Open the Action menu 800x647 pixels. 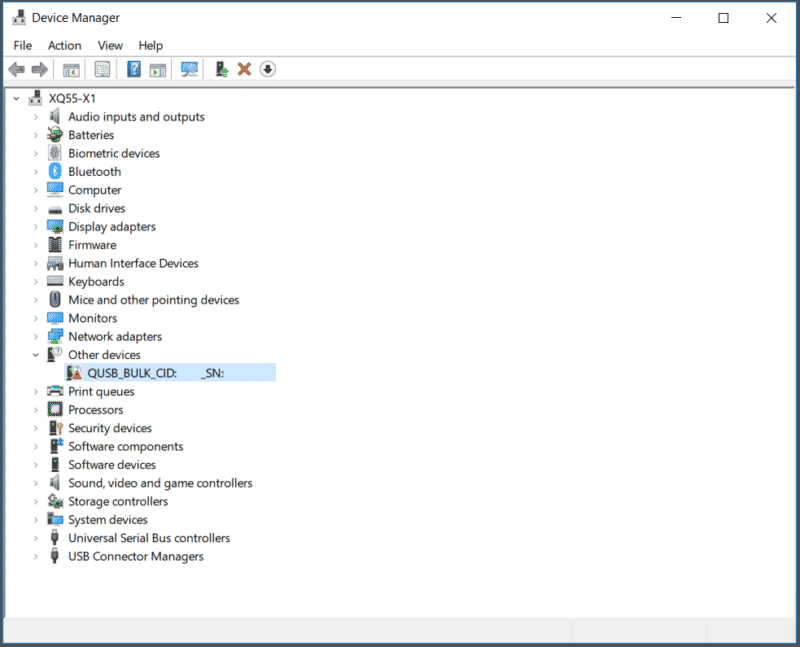tap(65, 45)
